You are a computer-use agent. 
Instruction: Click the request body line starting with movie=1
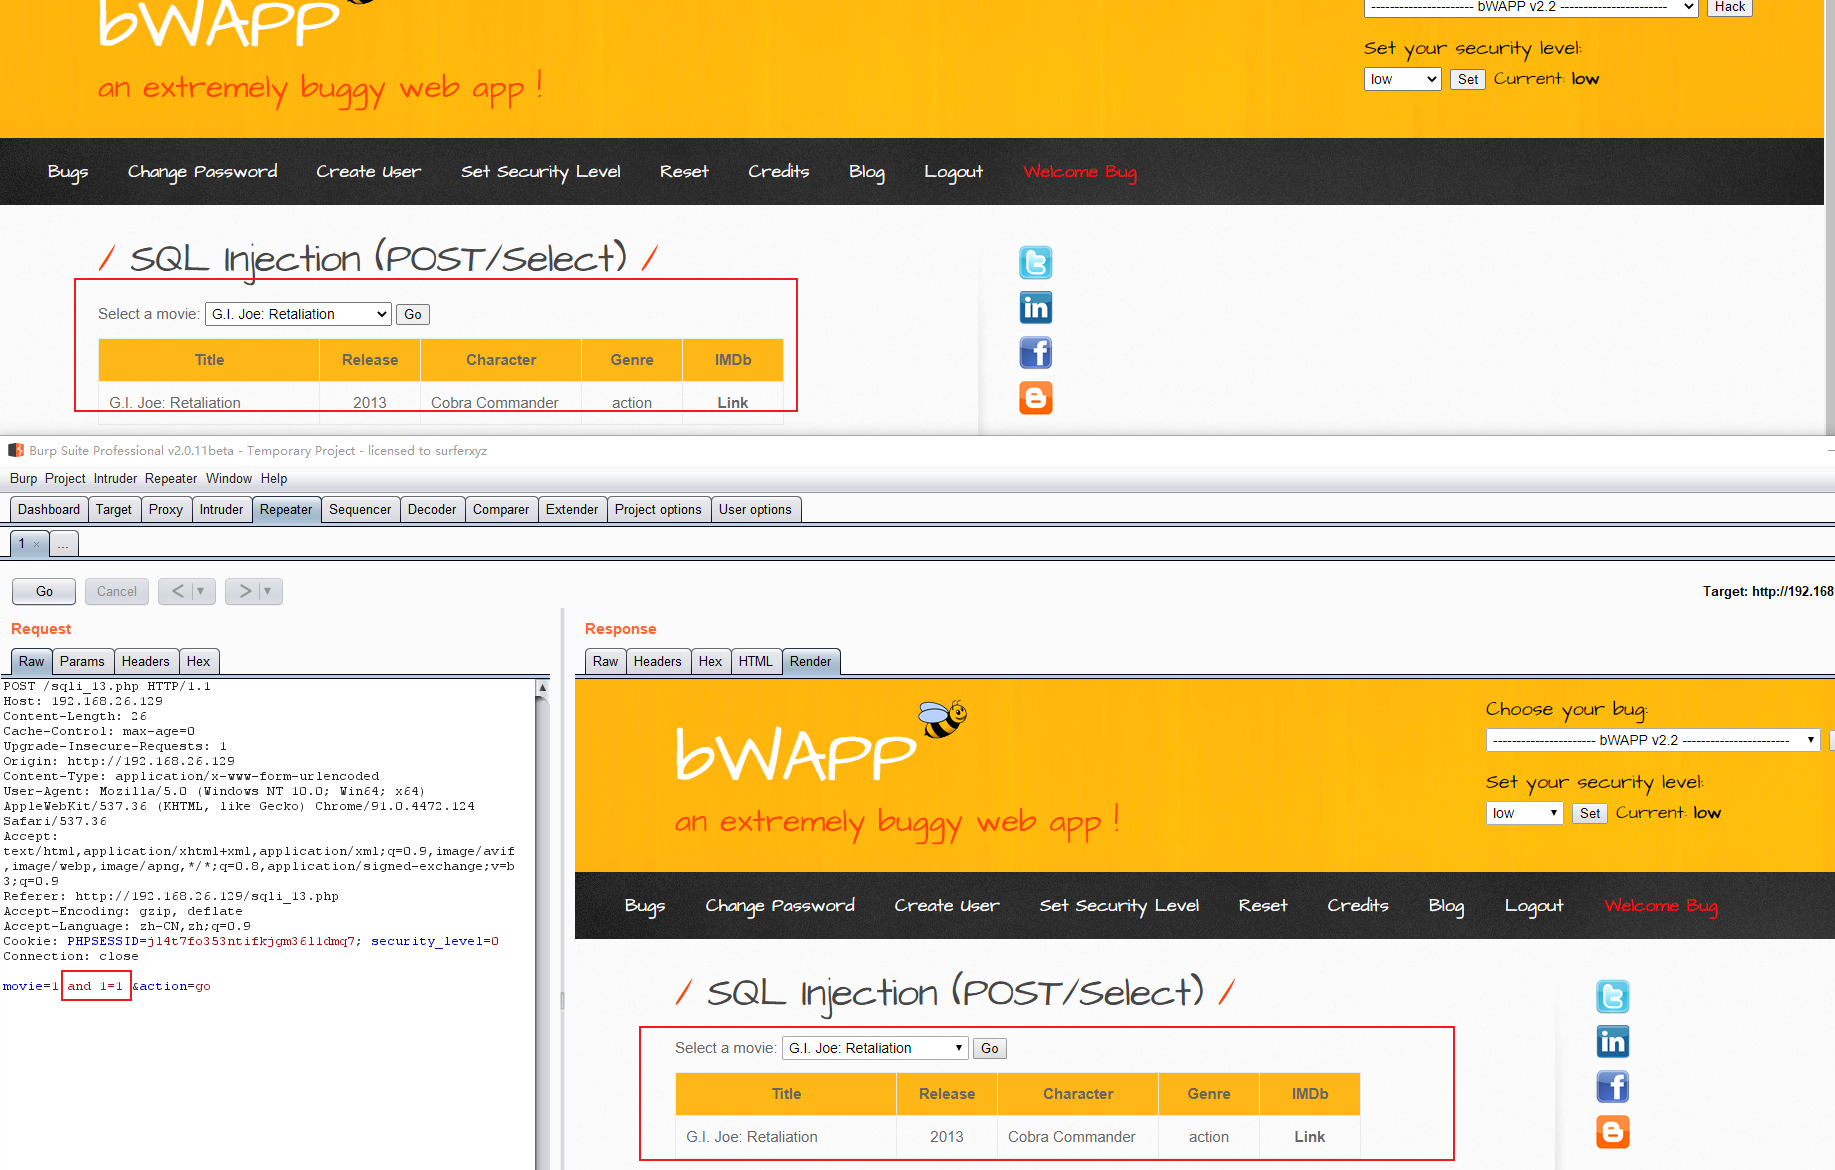107,986
